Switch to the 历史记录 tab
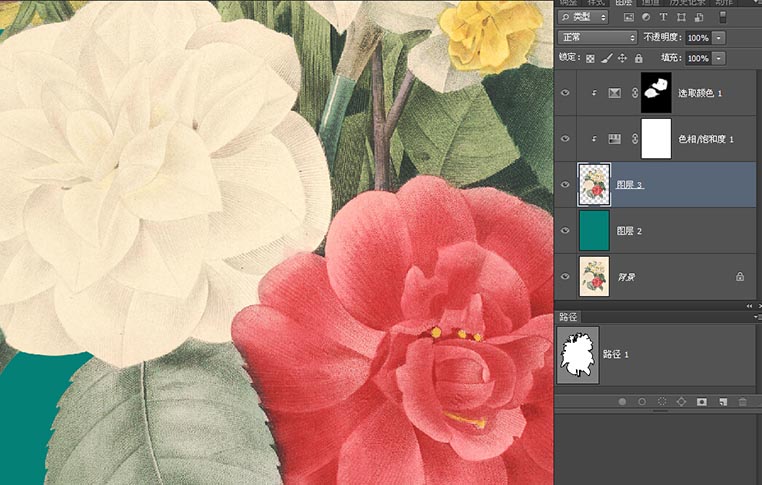Viewport: 762px width, 485px height. click(x=688, y=2)
